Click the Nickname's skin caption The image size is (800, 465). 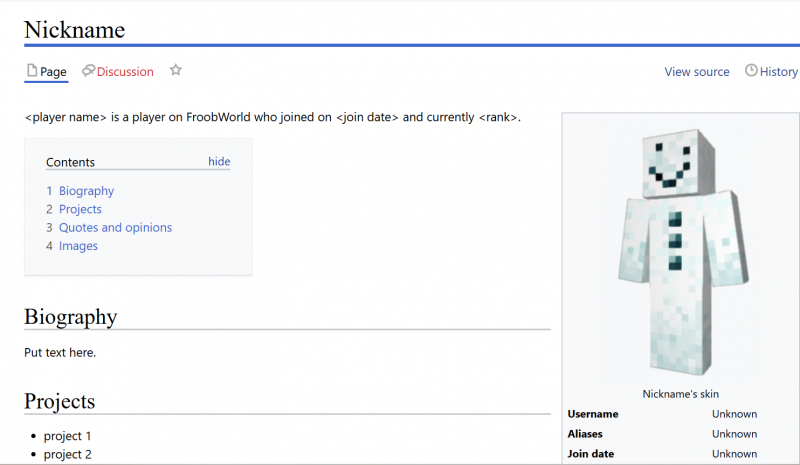[x=681, y=394]
